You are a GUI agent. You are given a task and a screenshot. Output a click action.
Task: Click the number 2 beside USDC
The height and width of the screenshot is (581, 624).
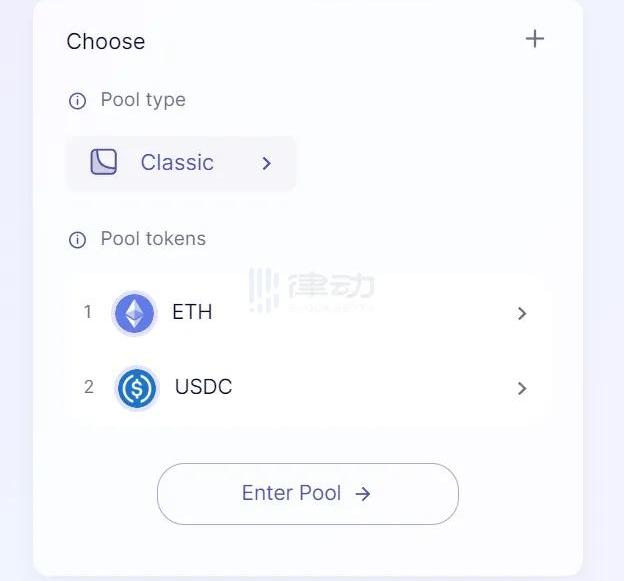tap(89, 387)
